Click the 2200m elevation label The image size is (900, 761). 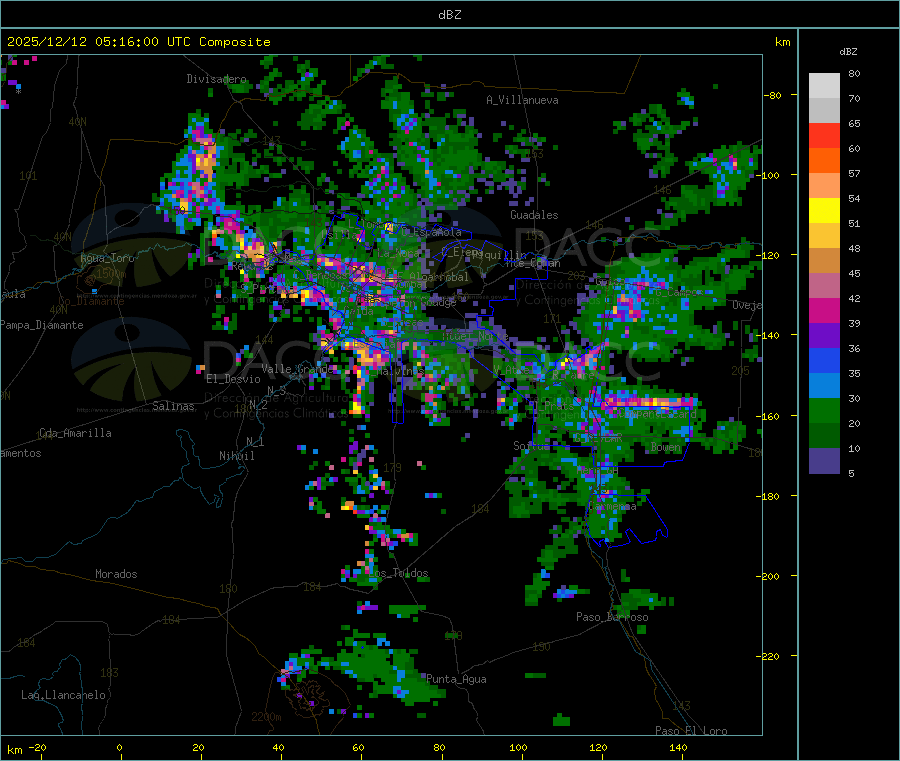pyautogui.click(x=266, y=717)
